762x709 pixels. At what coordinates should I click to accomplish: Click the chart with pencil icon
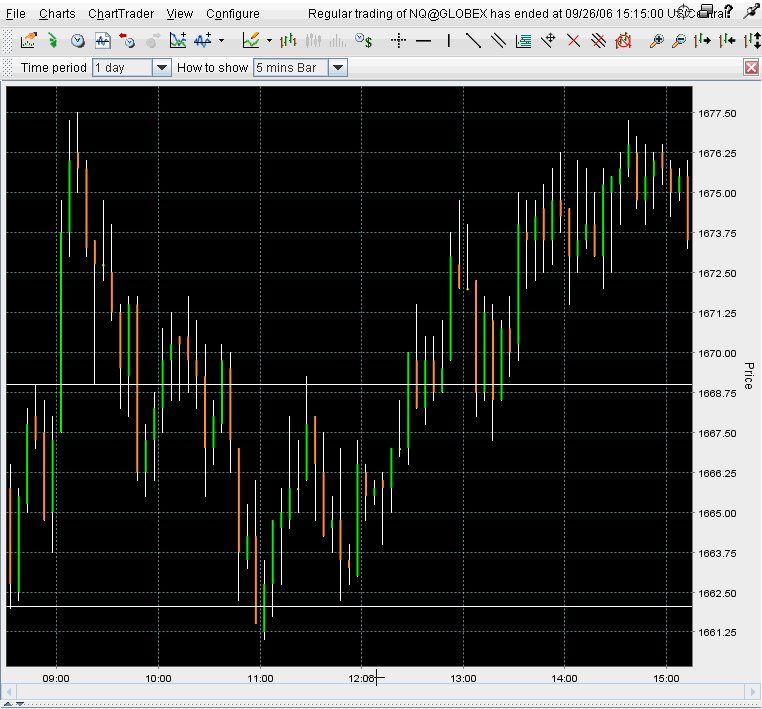(x=251, y=40)
